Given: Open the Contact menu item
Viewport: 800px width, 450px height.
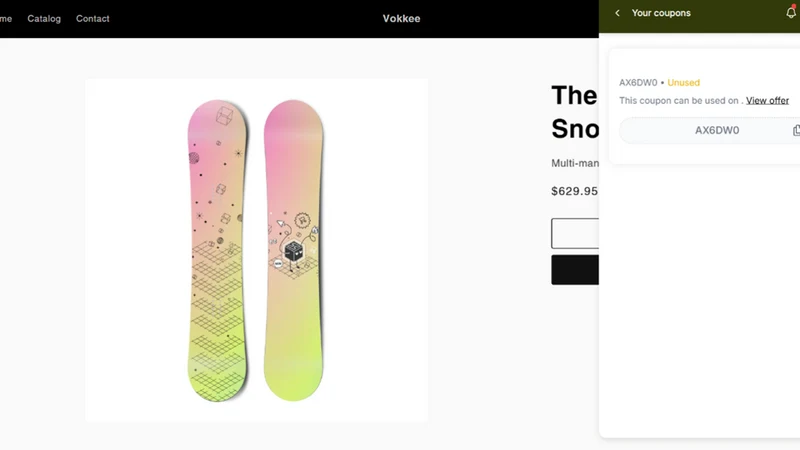Looking at the screenshot, I should [x=92, y=19].
